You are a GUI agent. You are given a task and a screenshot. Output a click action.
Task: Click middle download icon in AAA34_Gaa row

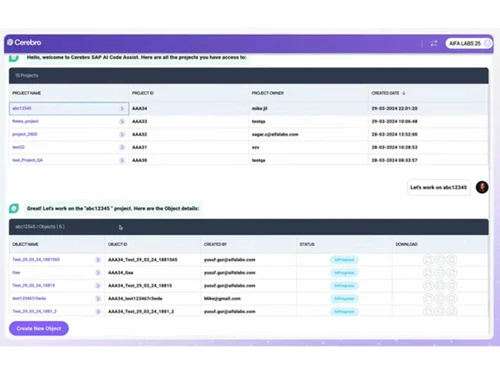(440, 273)
